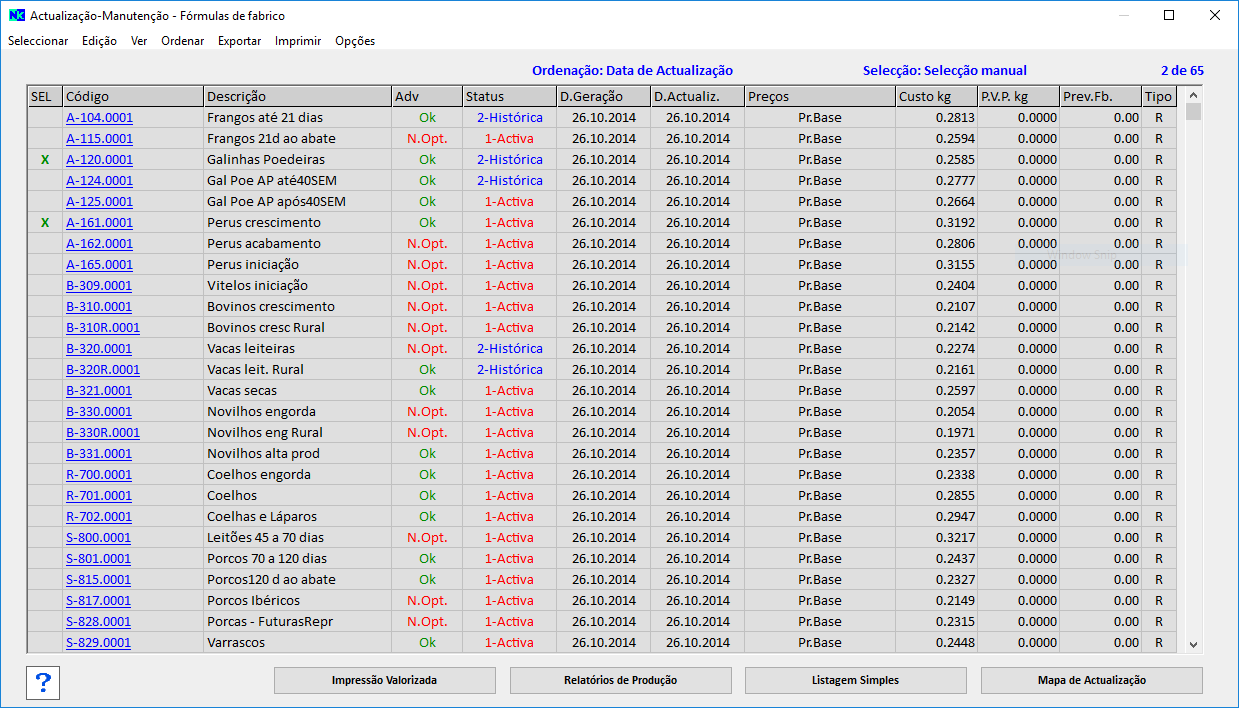1239x708 pixels.
Task: Toggle SEL cell for Coelhos engorda row
Action: point(44,475)
